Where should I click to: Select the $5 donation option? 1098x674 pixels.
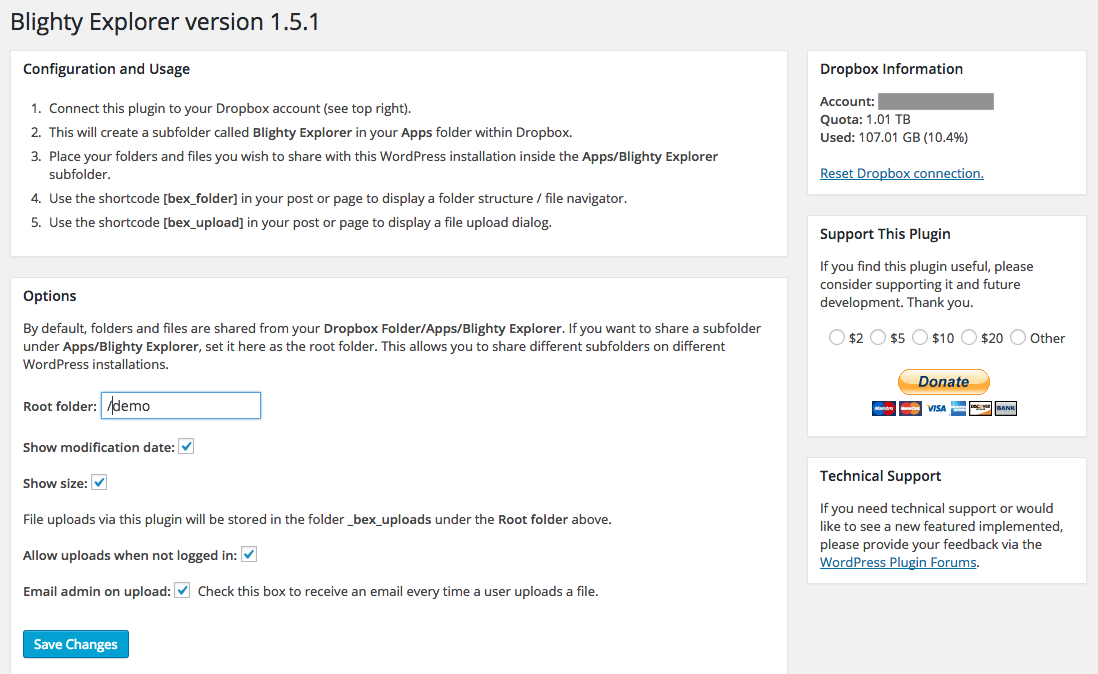click(878, 337)
